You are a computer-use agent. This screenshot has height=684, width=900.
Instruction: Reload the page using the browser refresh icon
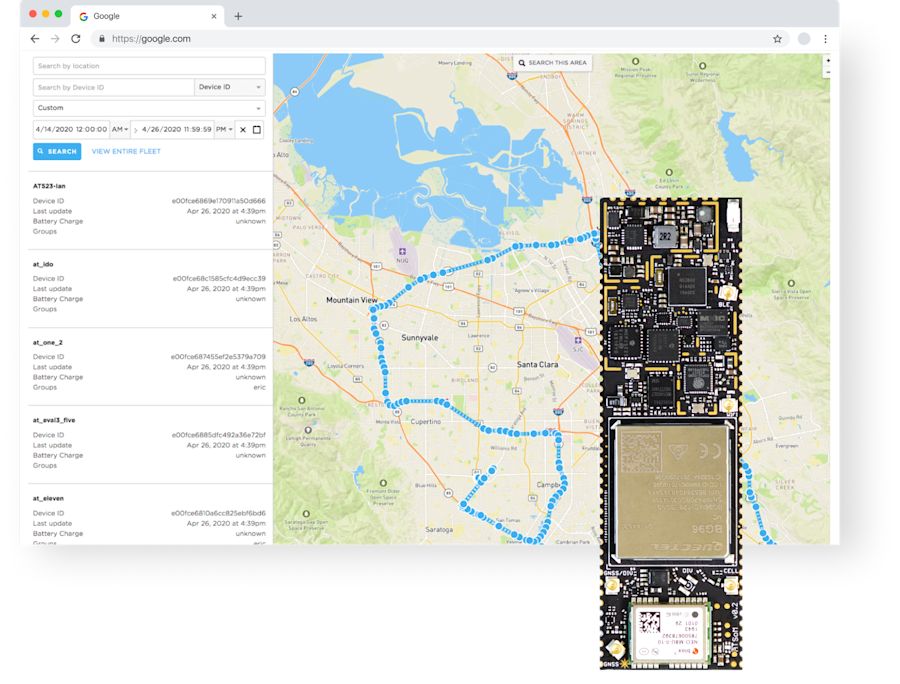coord(76,38)
